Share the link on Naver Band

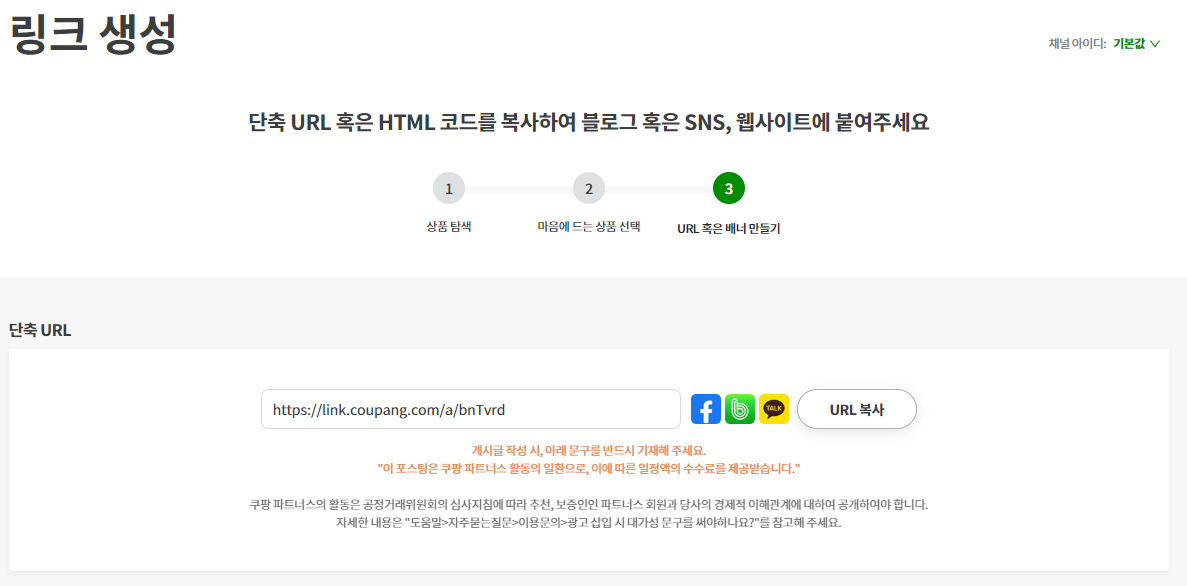click(x=740, y=409)
